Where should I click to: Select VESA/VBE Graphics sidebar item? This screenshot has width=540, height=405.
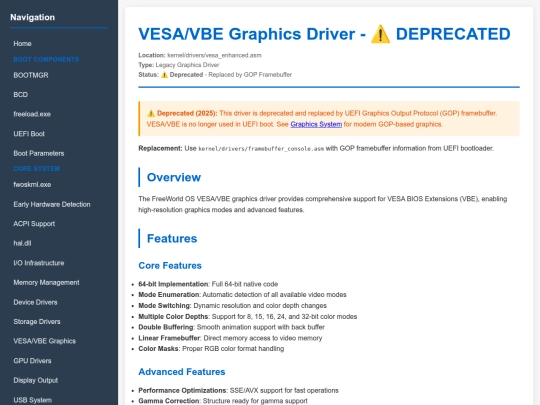pyautogui.click(x=45, y=341)
